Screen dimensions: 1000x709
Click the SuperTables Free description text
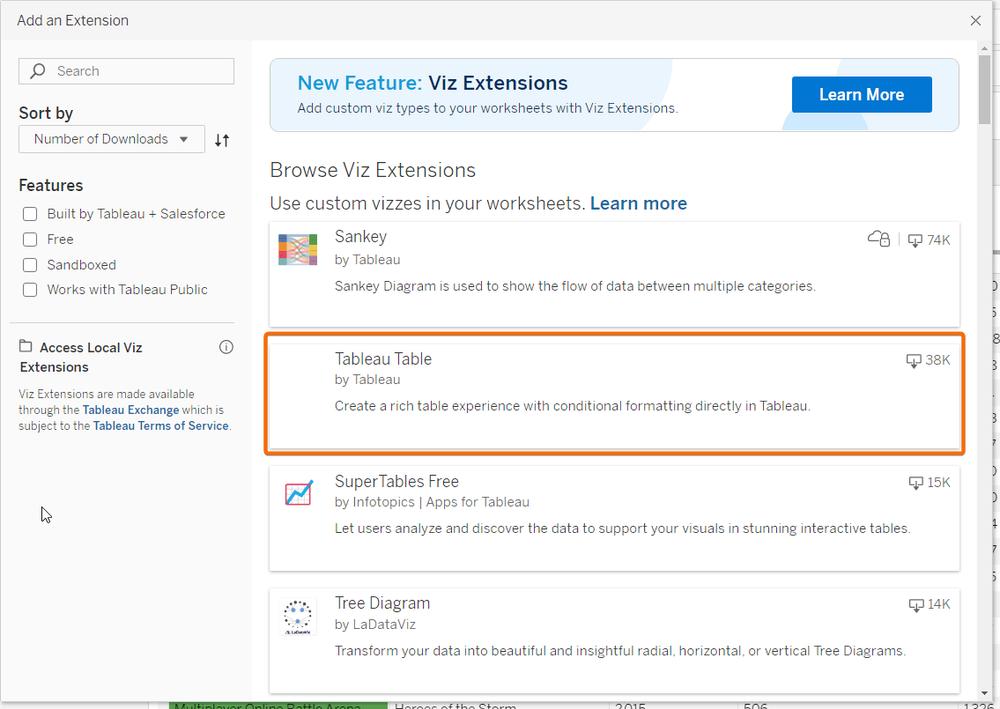[x=622, y=529]
